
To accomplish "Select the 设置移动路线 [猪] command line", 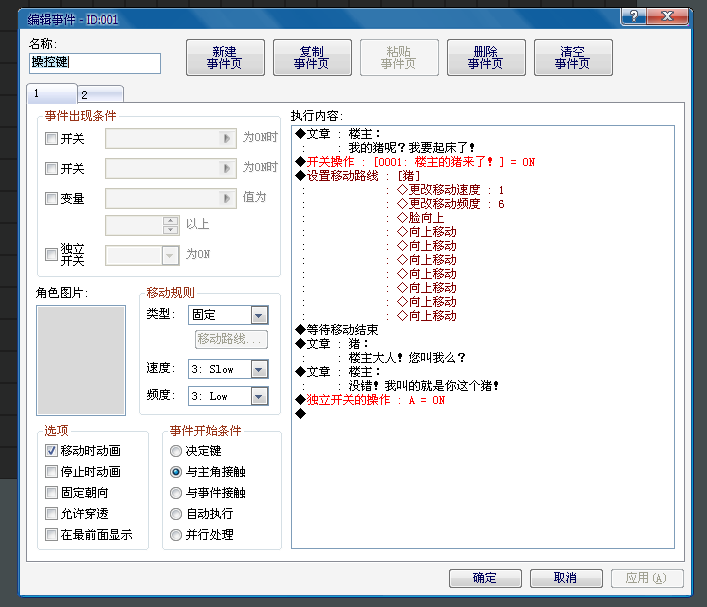I will pos(358,176).
